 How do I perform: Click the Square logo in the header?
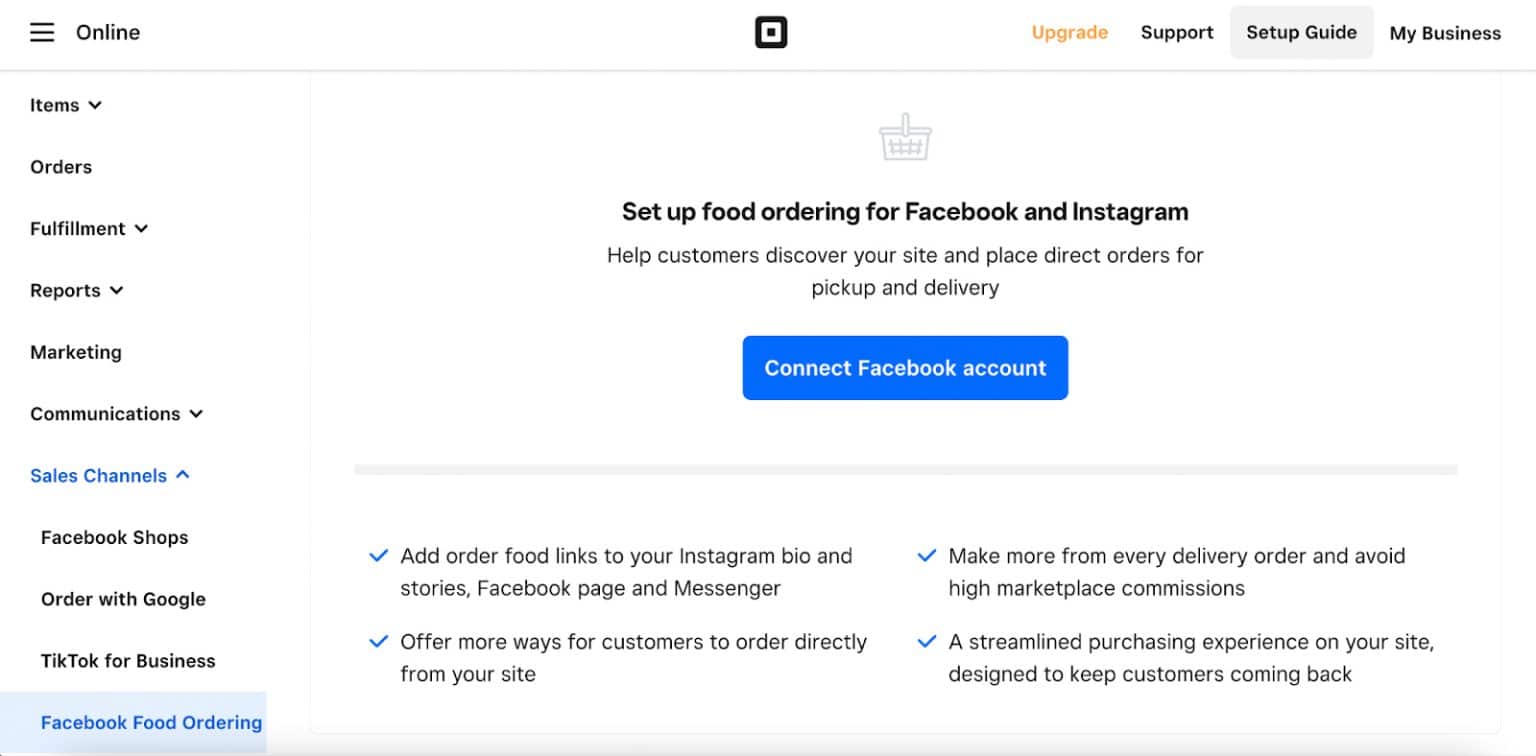771,31
